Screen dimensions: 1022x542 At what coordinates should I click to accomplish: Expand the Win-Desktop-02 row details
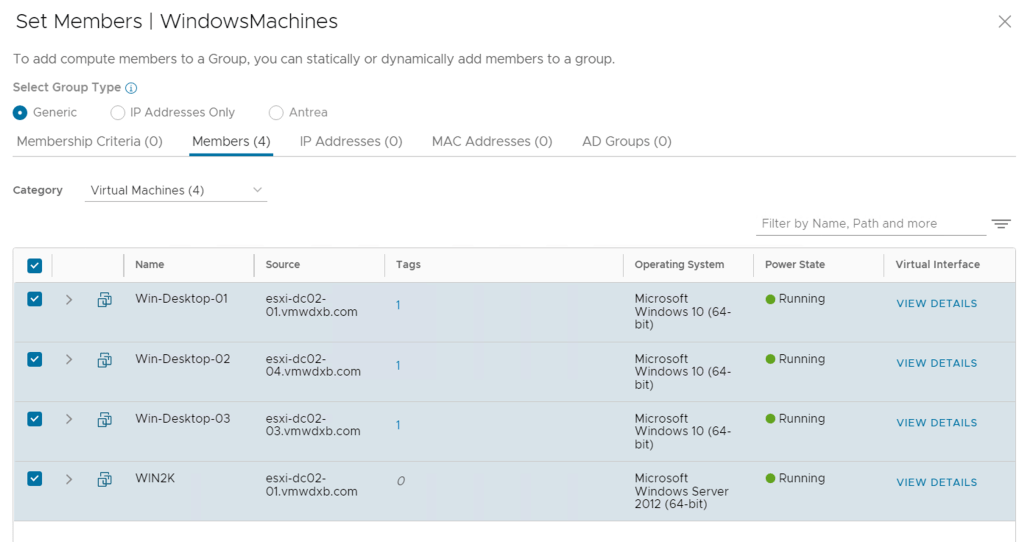click(x=69, y=360)
